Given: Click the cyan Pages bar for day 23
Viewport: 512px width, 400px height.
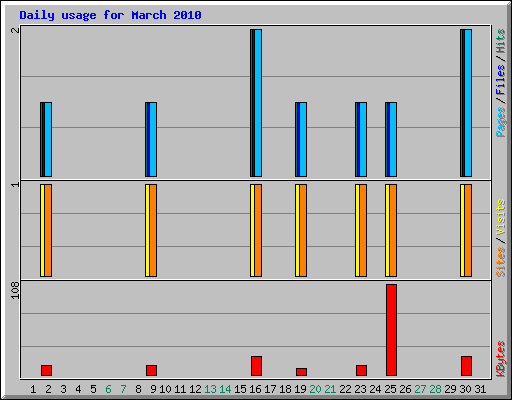Looking at the screenshot, I should tap(363, 139).
